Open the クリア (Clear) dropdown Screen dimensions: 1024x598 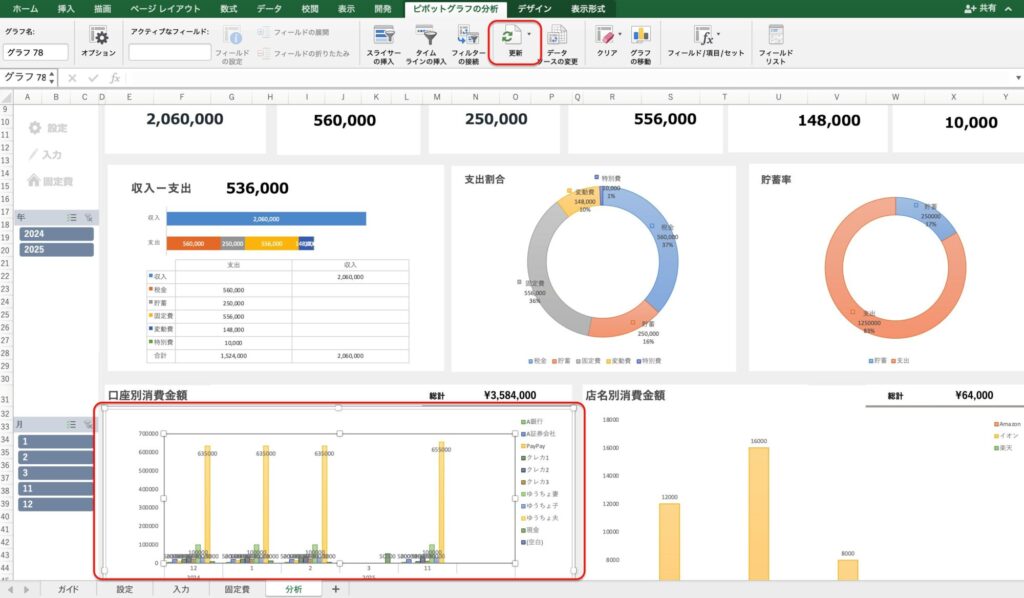(x=620, y=34)
